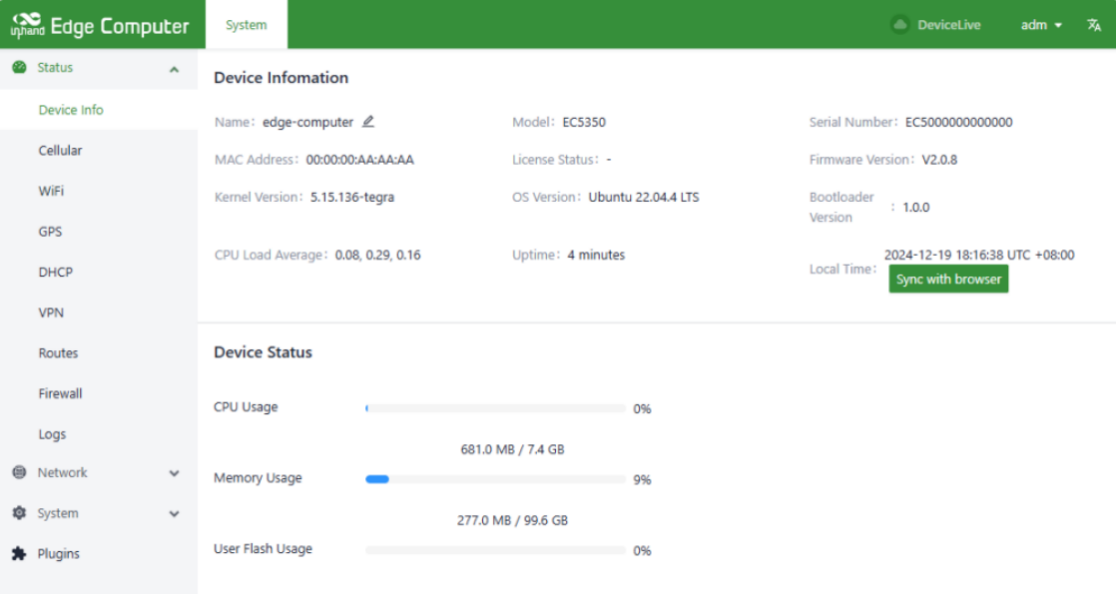Click the InHand Edge Computer logo
1116x594 pixels.
click(x=99, y=26)
